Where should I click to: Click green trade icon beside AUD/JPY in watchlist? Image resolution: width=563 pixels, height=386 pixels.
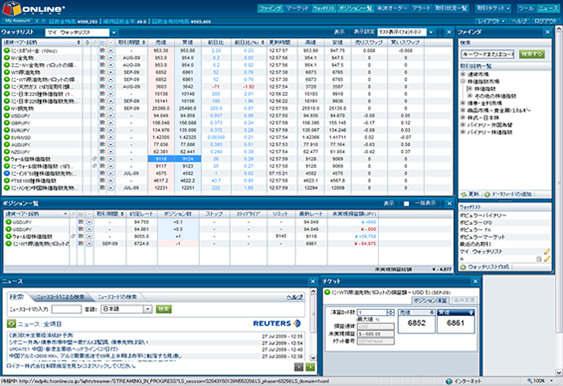click(x=7, y=144)
